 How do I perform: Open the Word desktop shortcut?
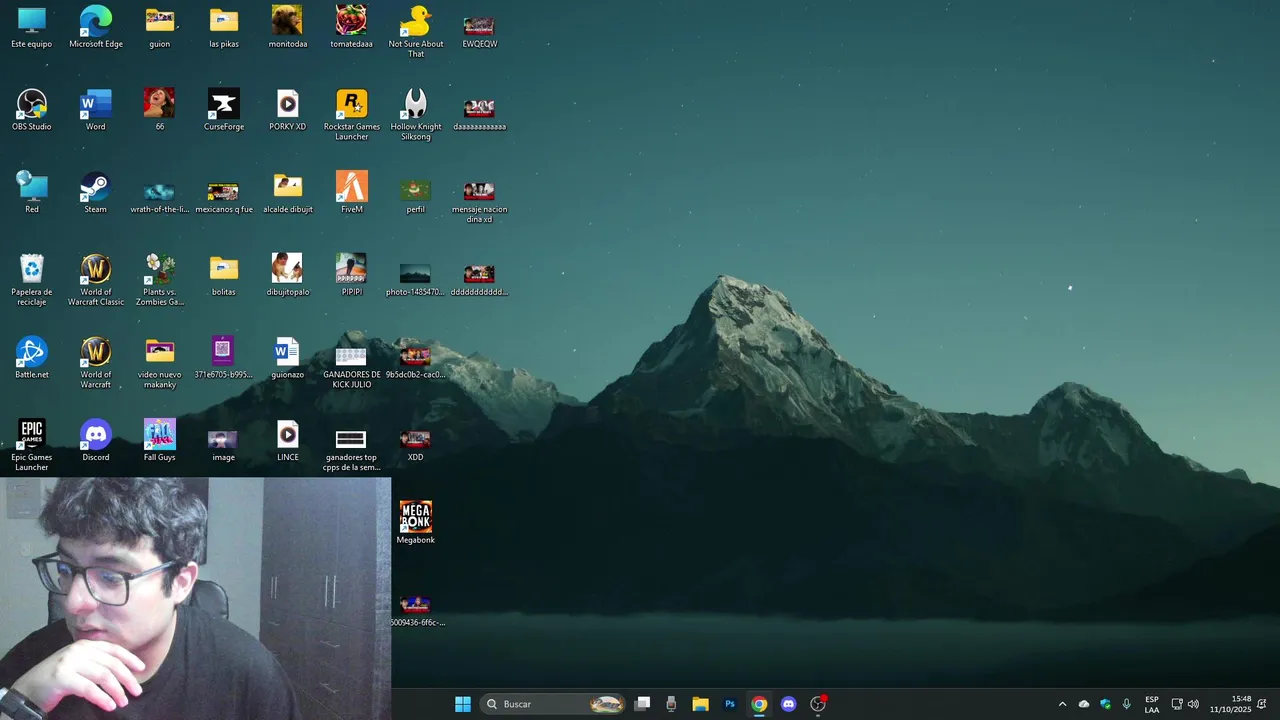pos(96,110)
